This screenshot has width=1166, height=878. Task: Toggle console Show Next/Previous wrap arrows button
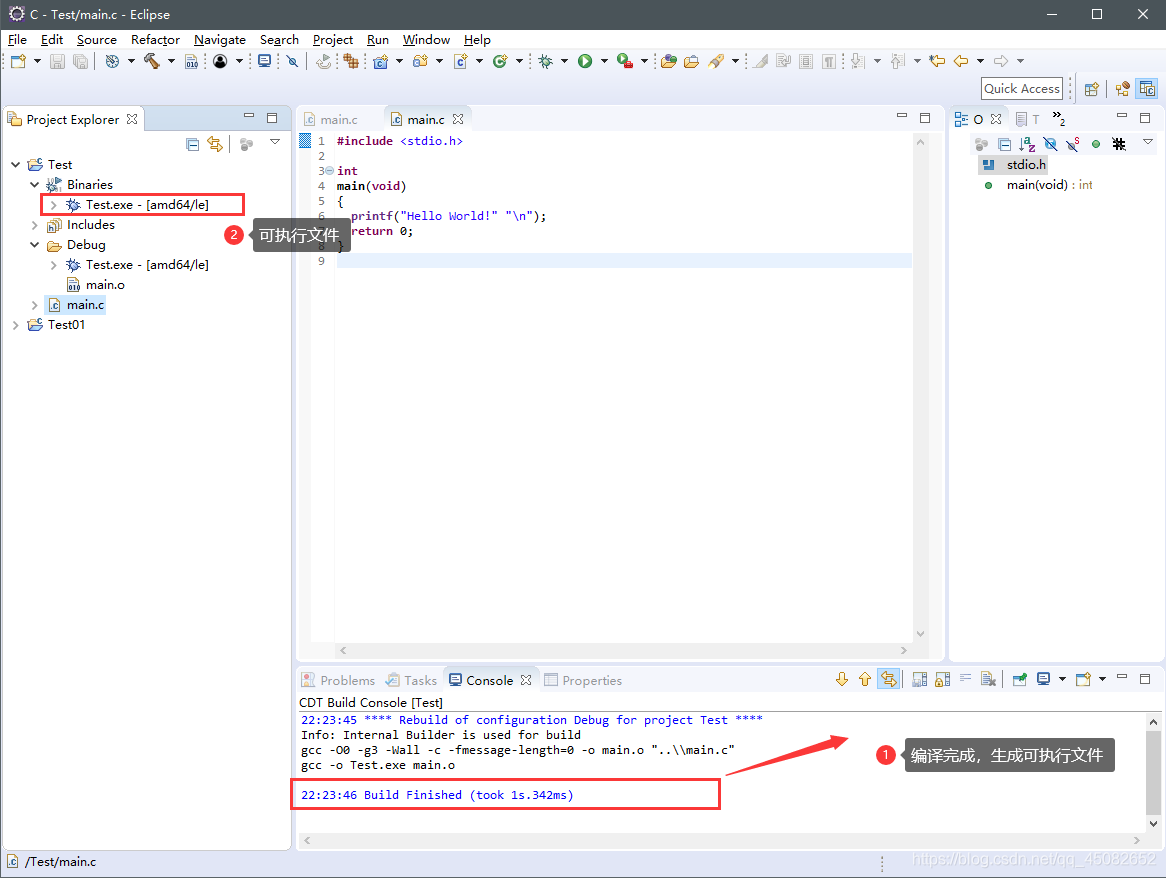click(x=889, y=680)
